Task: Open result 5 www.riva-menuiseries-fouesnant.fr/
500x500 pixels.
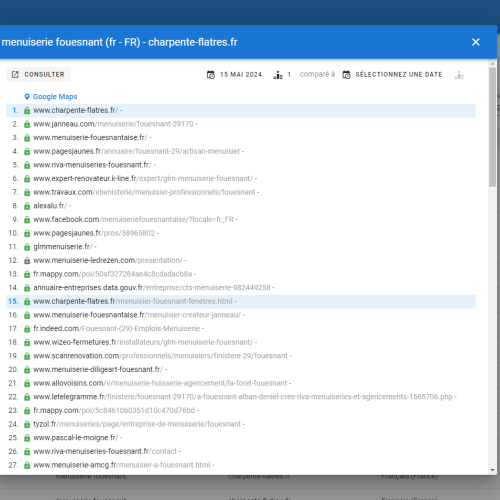Action: tap(92, 165)
